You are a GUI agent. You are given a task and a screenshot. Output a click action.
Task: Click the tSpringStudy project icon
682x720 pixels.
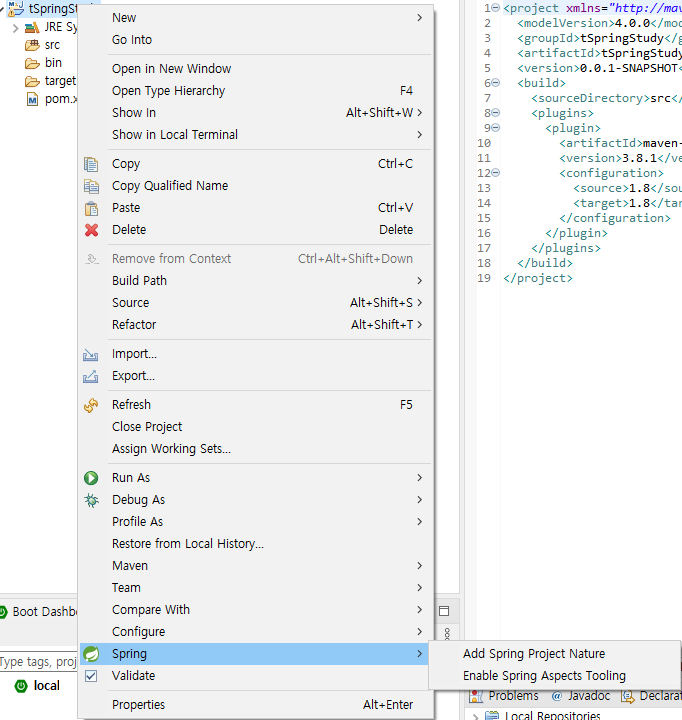(x=16, y=8)
